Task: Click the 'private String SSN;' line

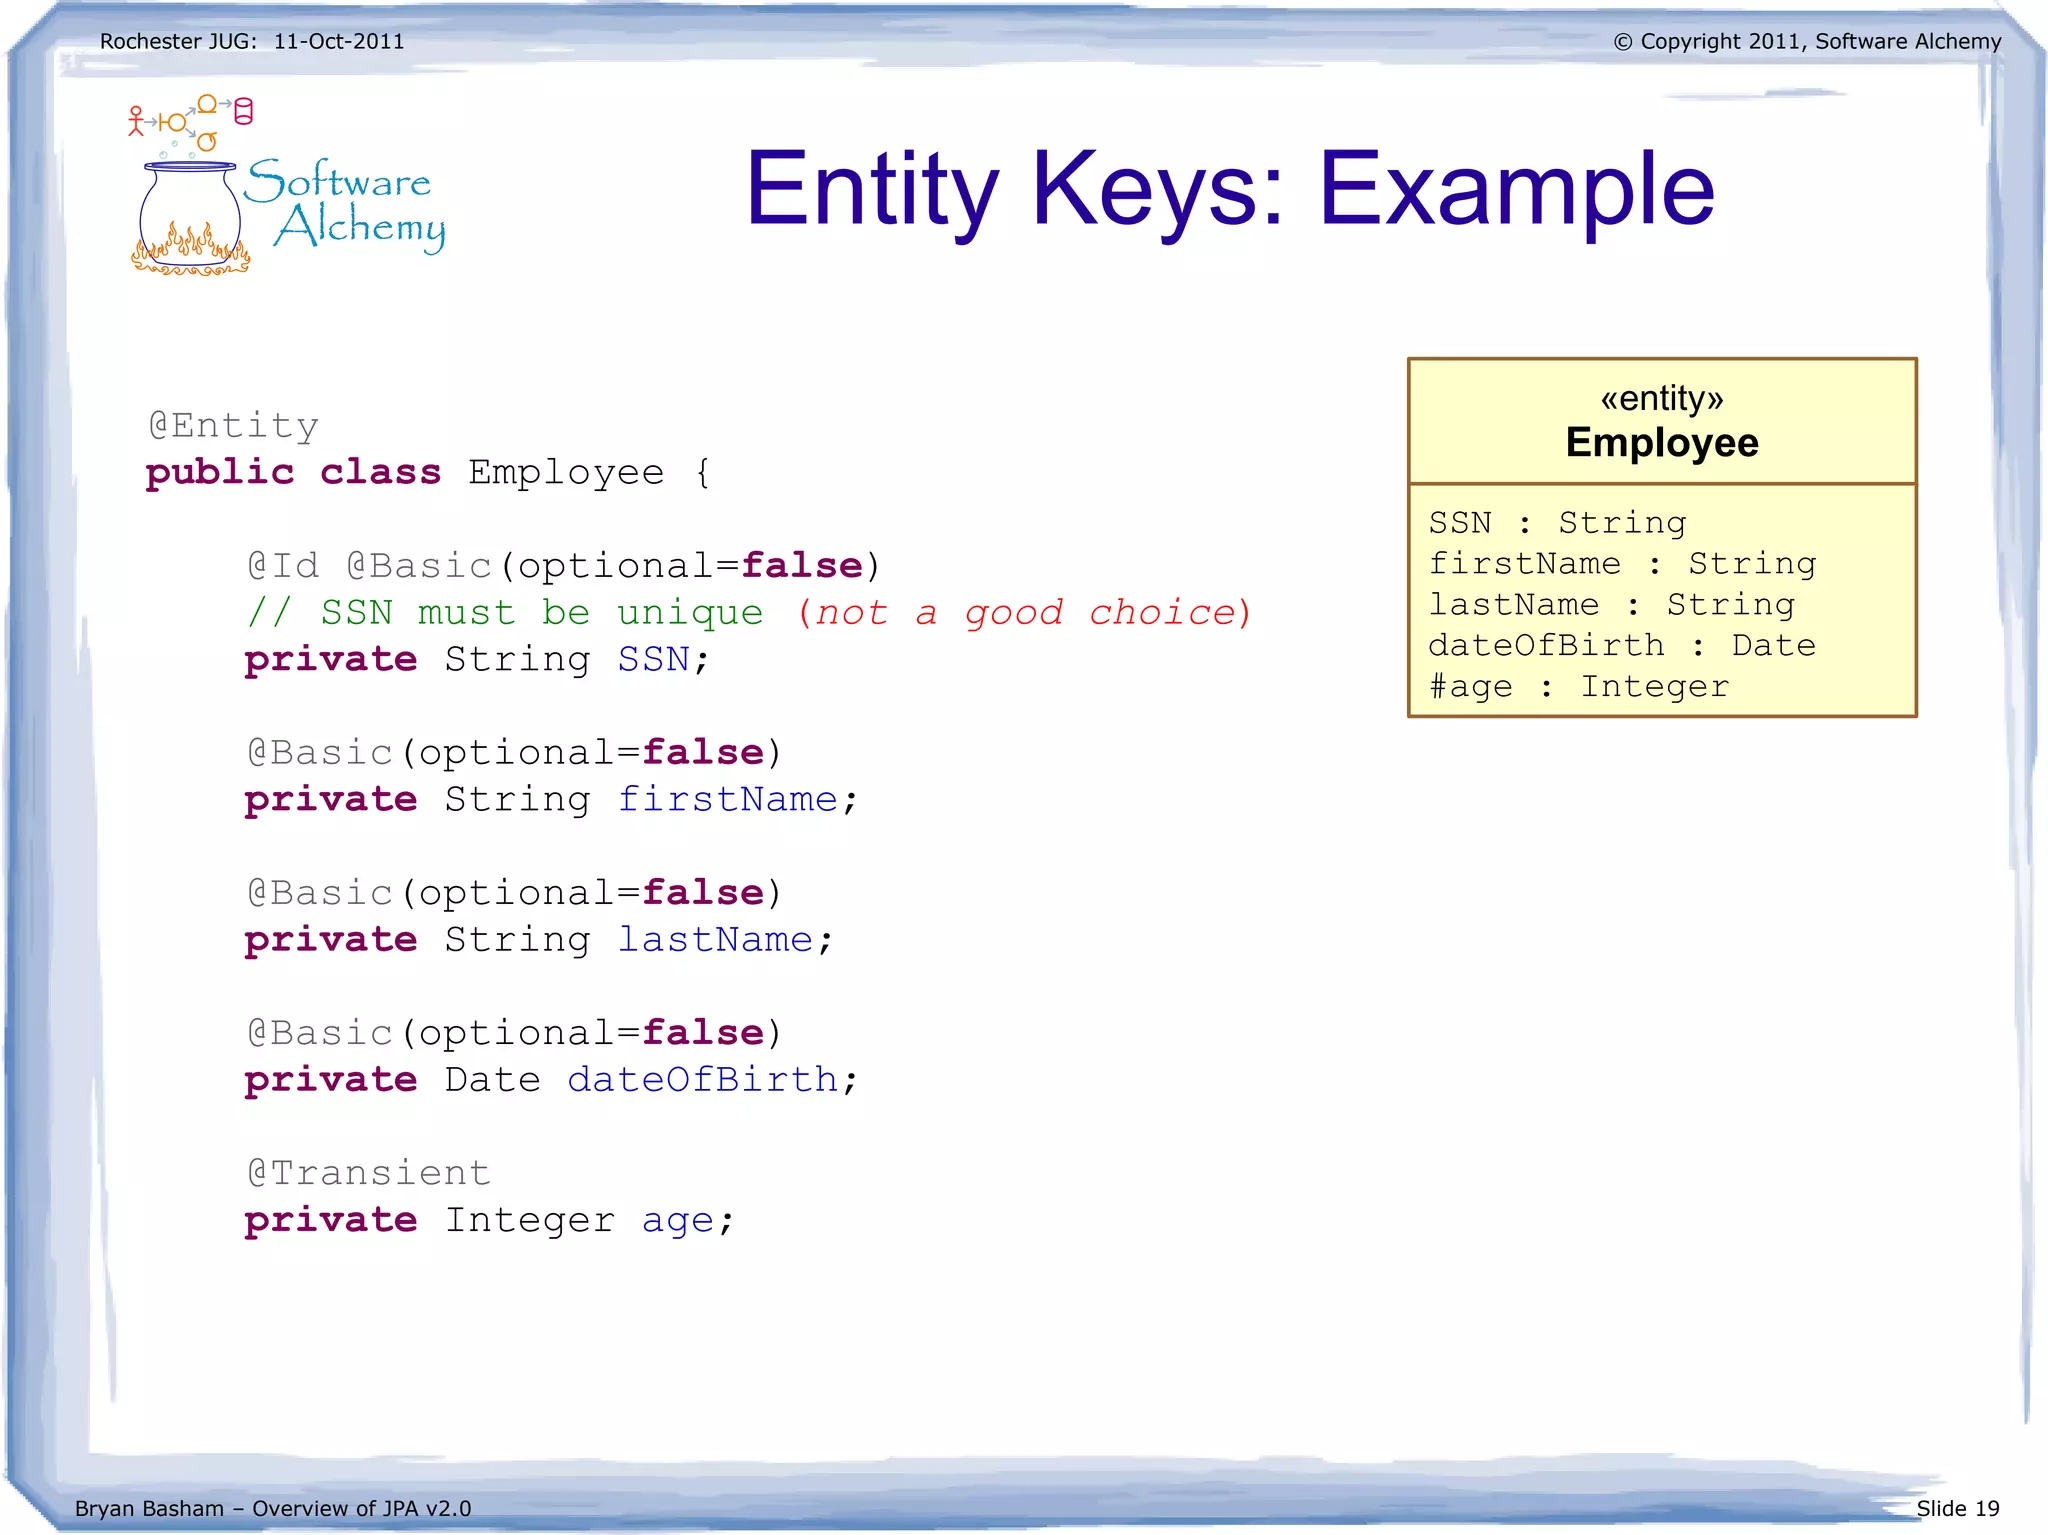Action: click(477, 660)
